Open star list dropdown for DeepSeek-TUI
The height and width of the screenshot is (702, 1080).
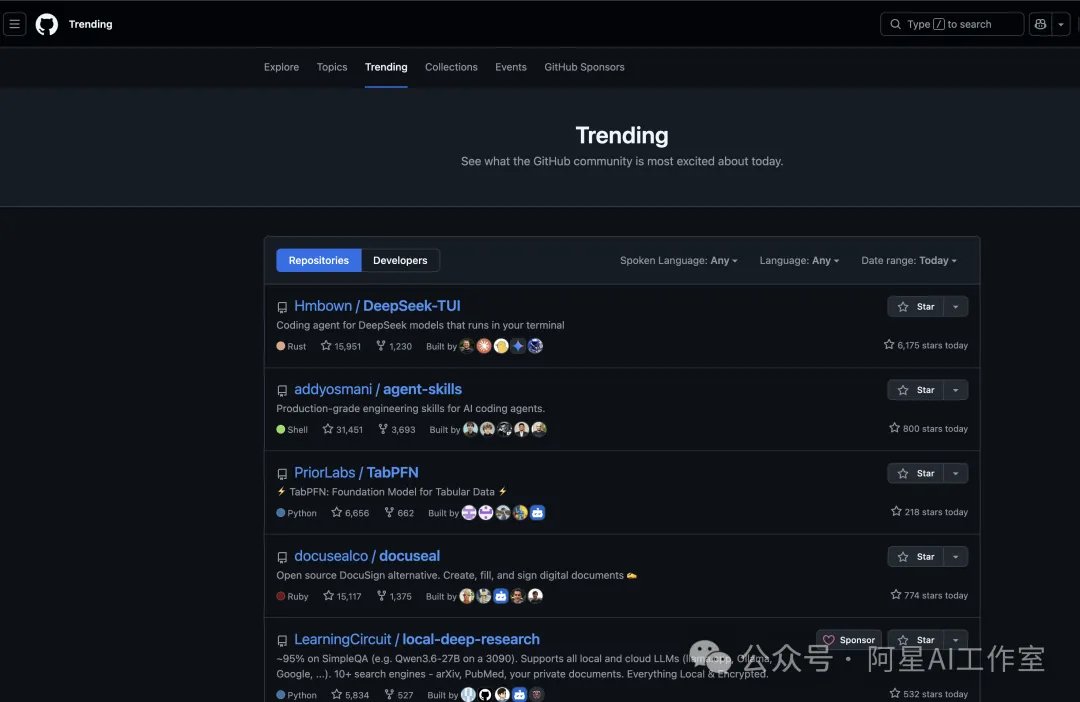[x=955, y=307]
